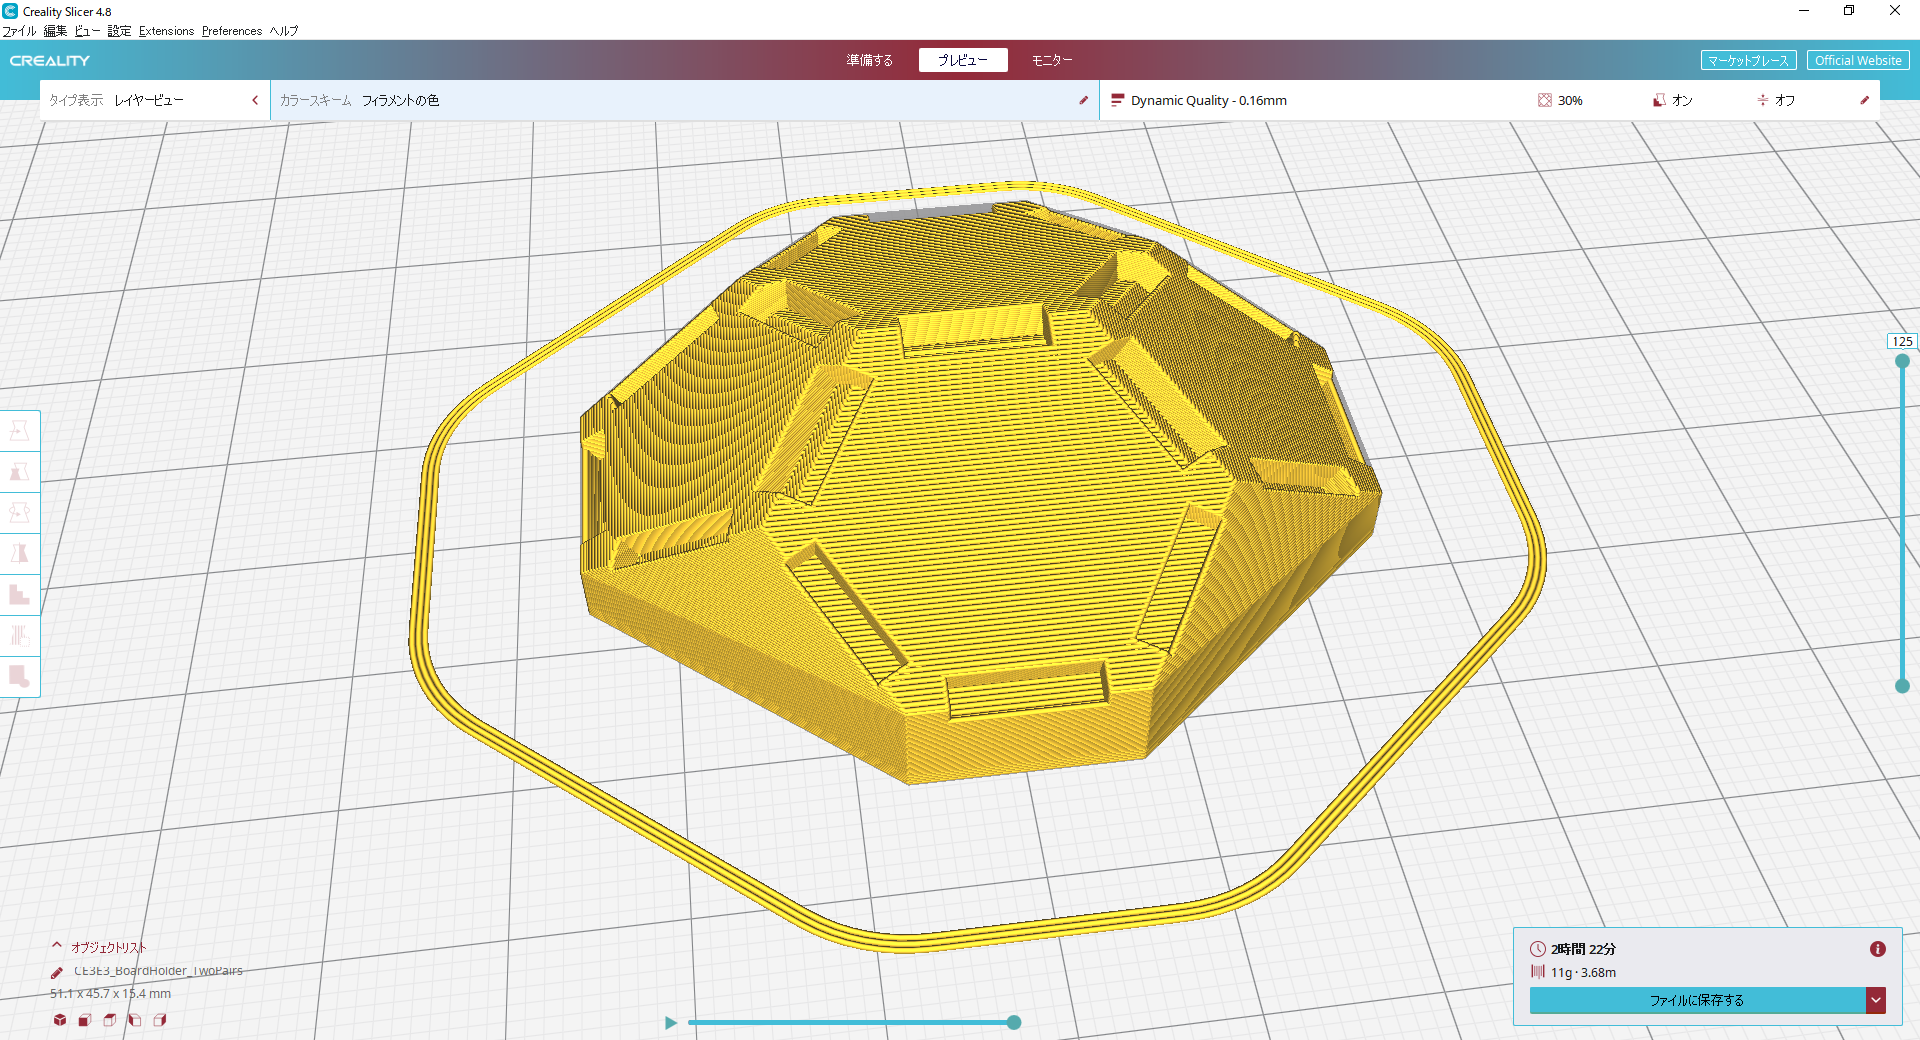The width and height of the screenshot is (1920, 1040).
Task: Click the red info icon in print summary
Action: pos(1877,949)
